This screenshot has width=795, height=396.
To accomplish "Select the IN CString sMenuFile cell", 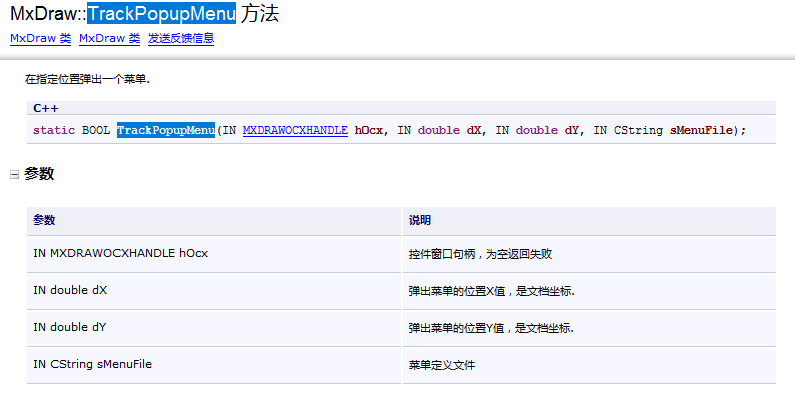I will 214,365.
